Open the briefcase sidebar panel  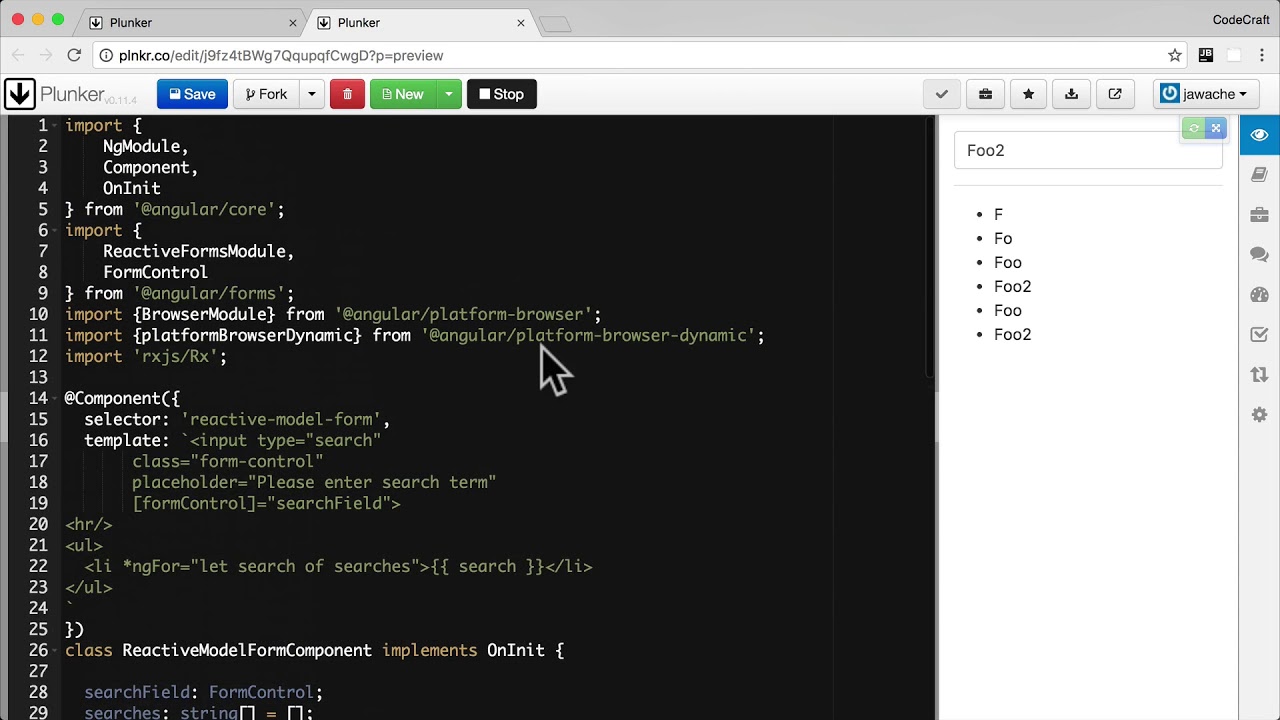1259,215
